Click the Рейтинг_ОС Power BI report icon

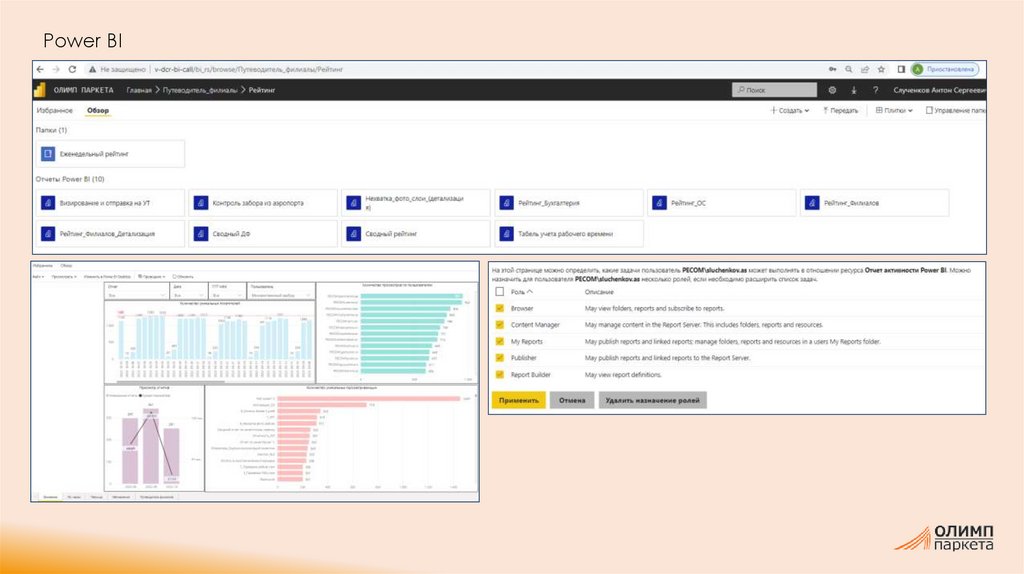[660, 203]
